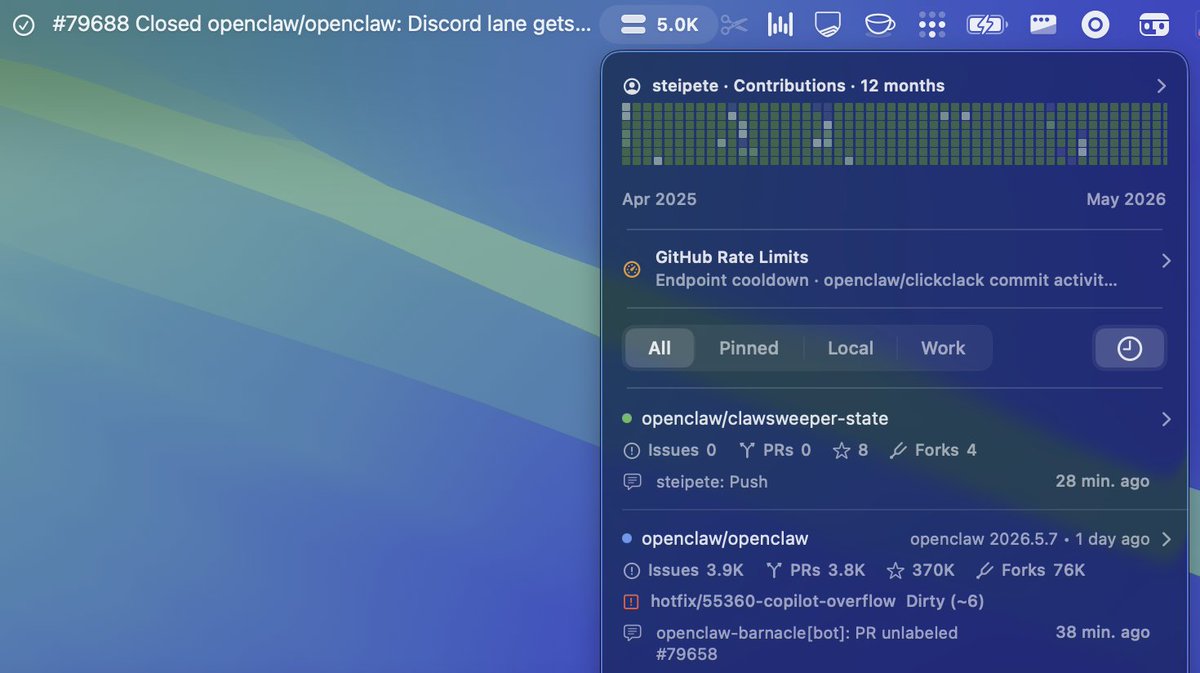This screenshot has width=1200, height=673.
Task: Click openclaw/openclaw Issues 3.9K indicator
Action: 684,570
